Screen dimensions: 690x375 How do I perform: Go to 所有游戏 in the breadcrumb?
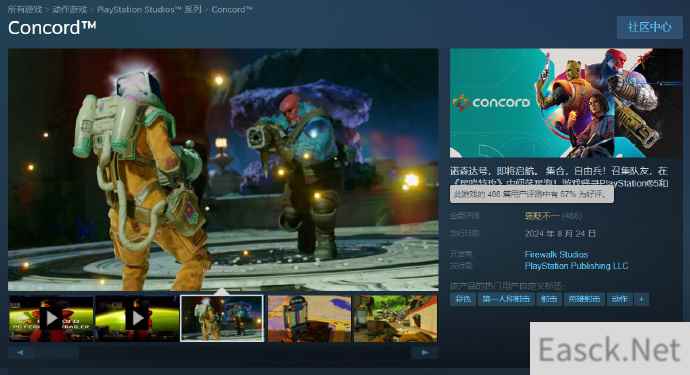25,9
